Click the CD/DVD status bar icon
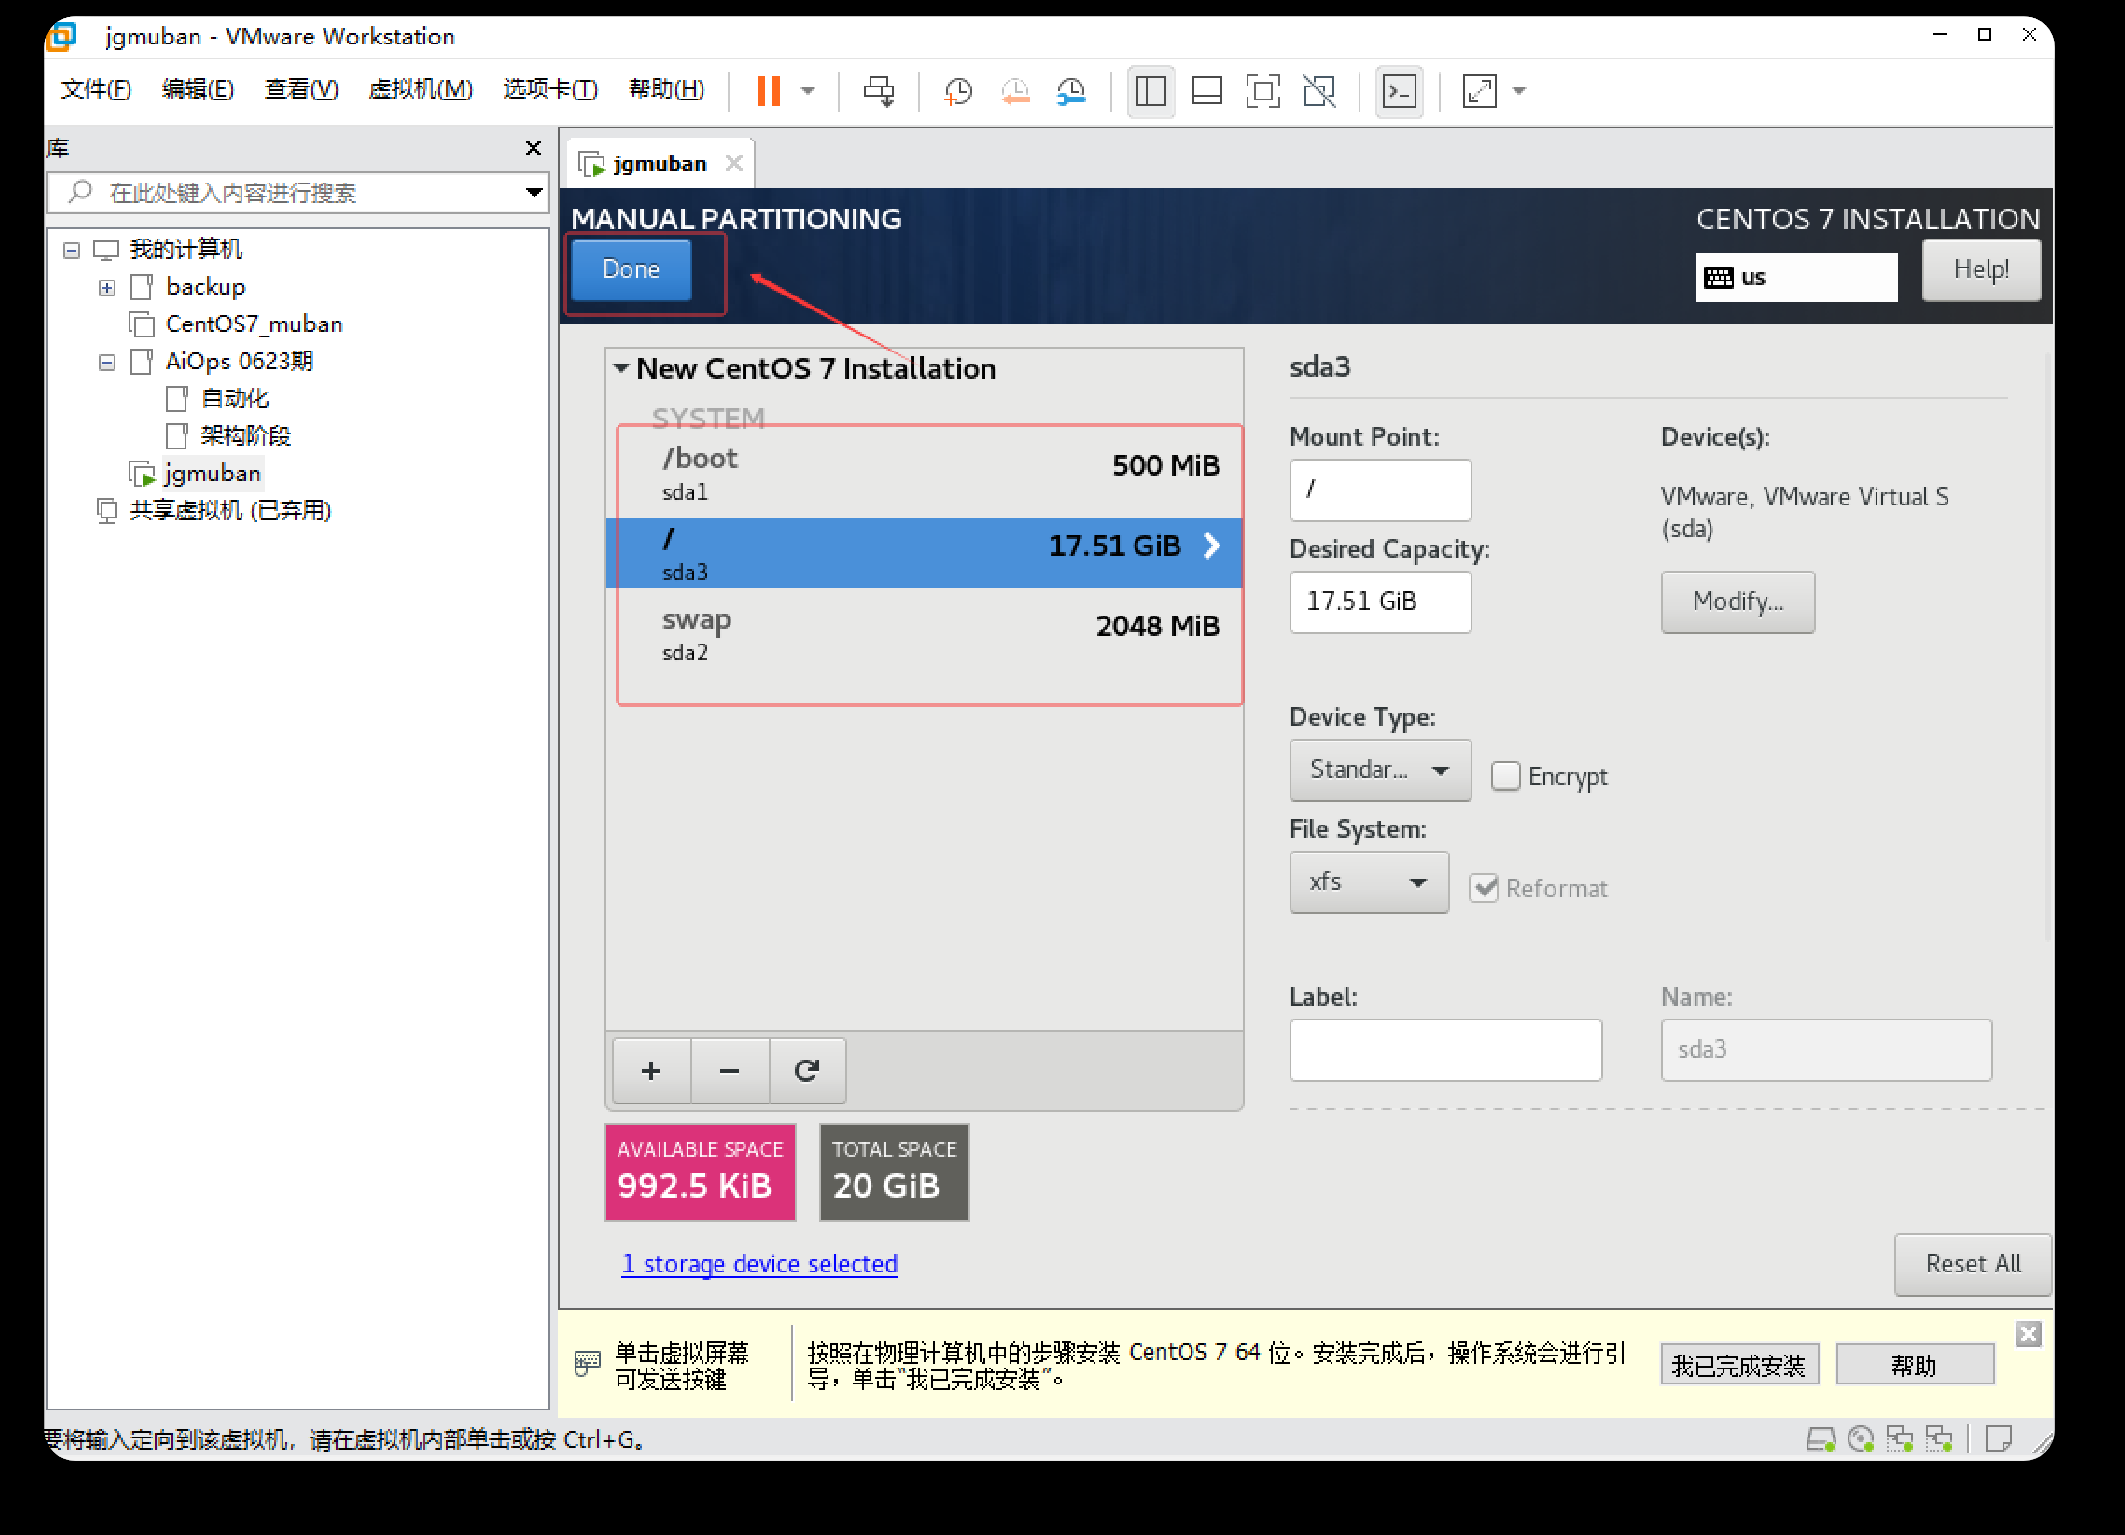The width and height of the screenshot is (2125, 1535). pos(1860,1440)
